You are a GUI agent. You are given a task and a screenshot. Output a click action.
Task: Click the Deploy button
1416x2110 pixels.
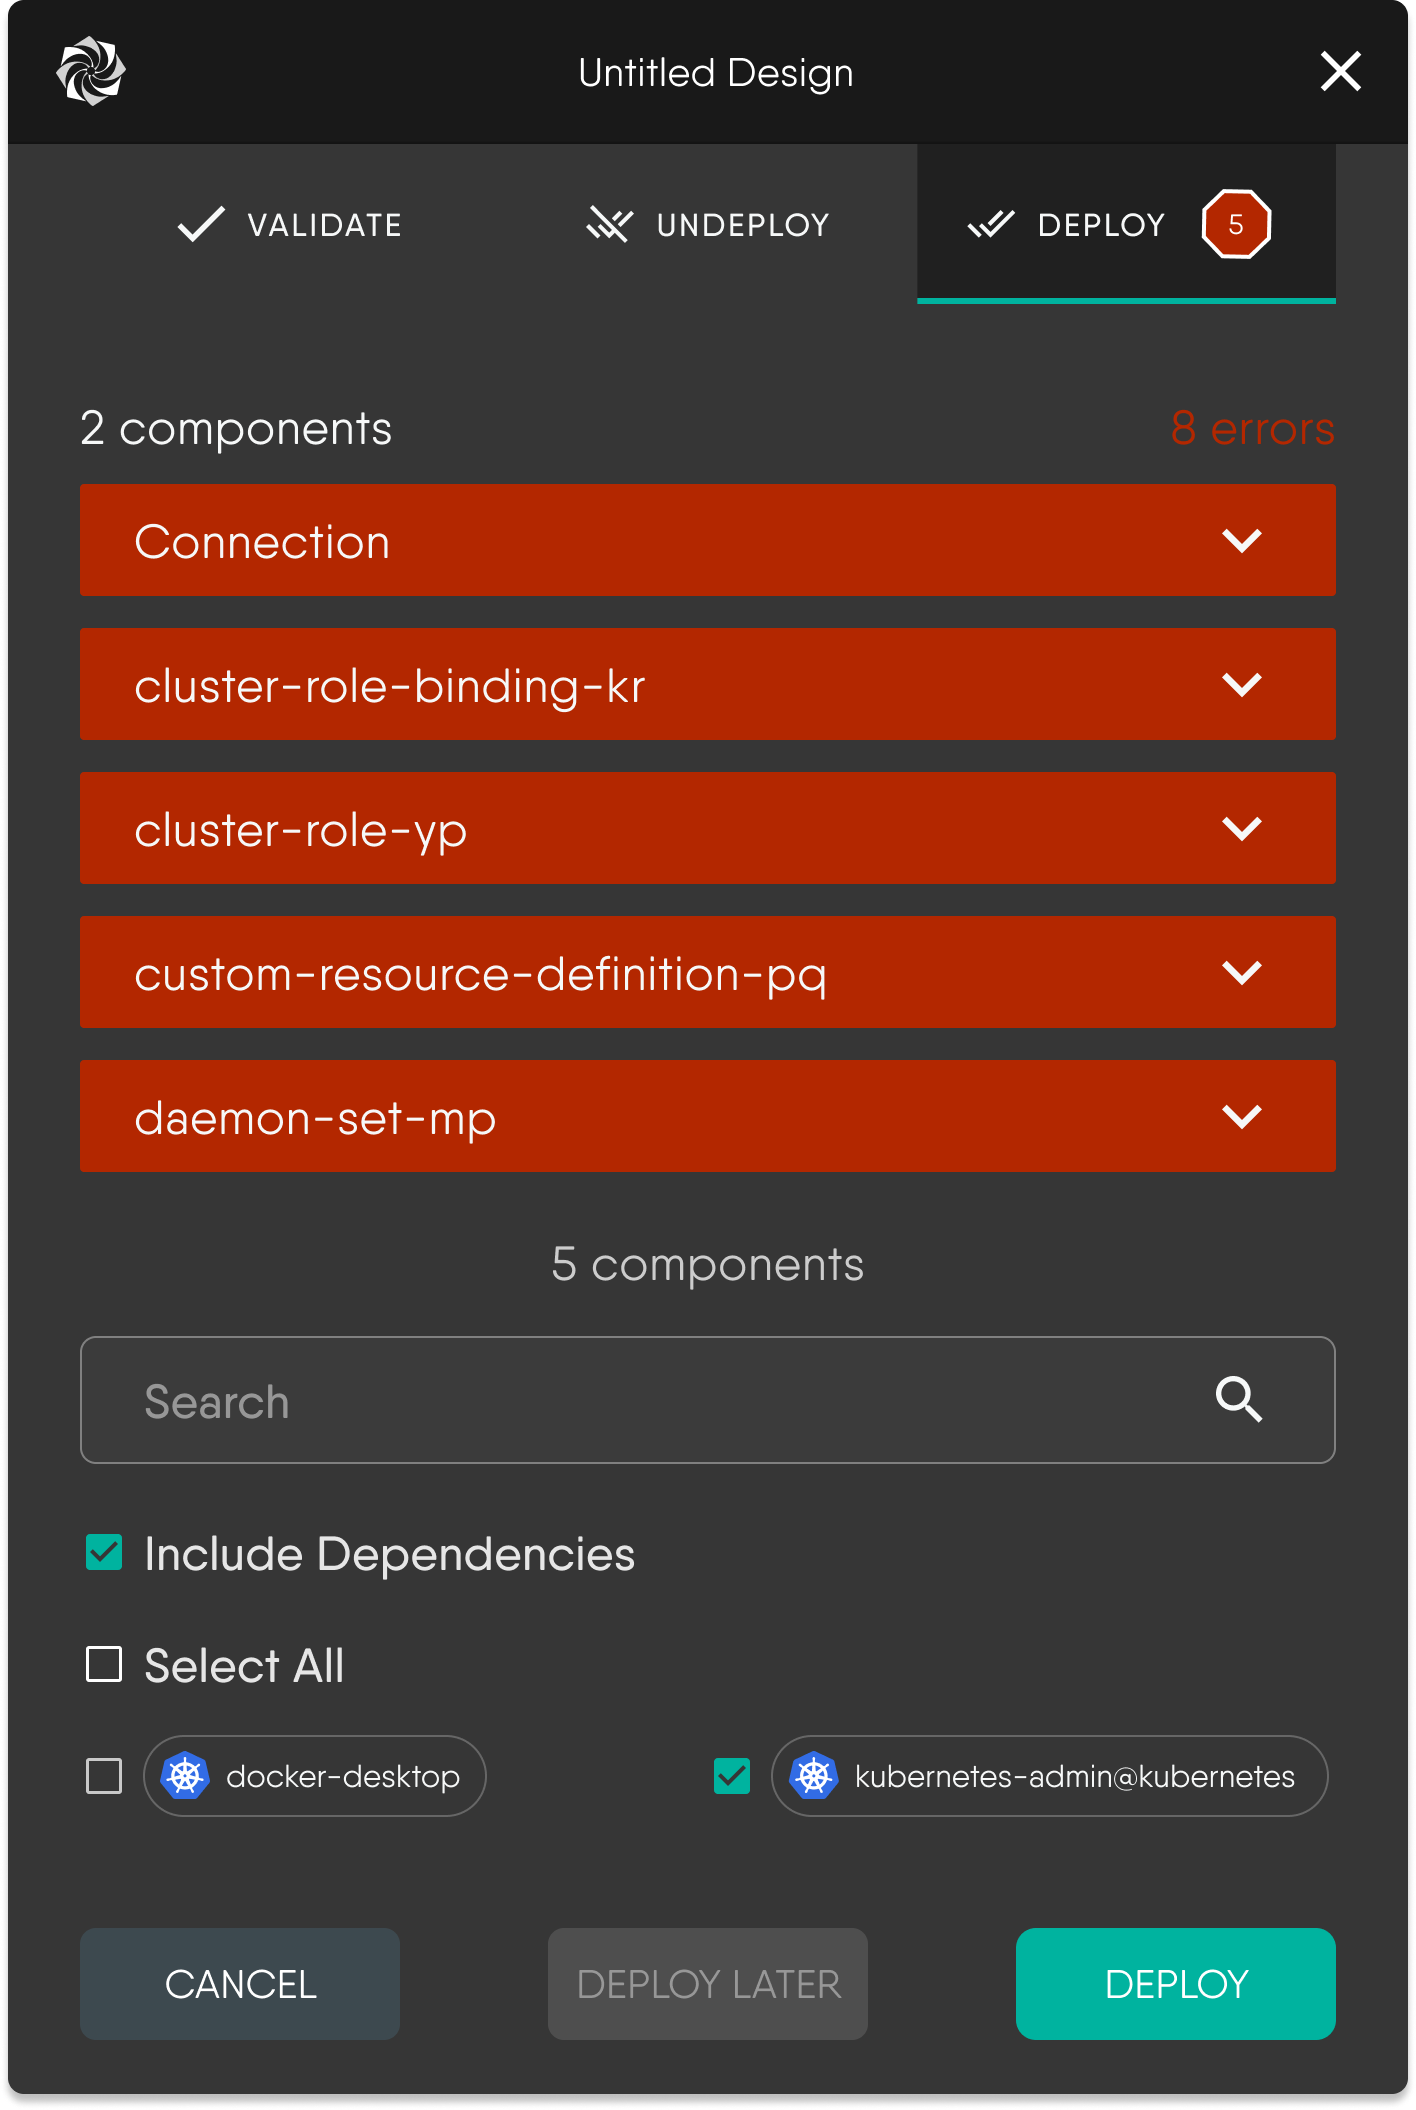point(1175,1983)
